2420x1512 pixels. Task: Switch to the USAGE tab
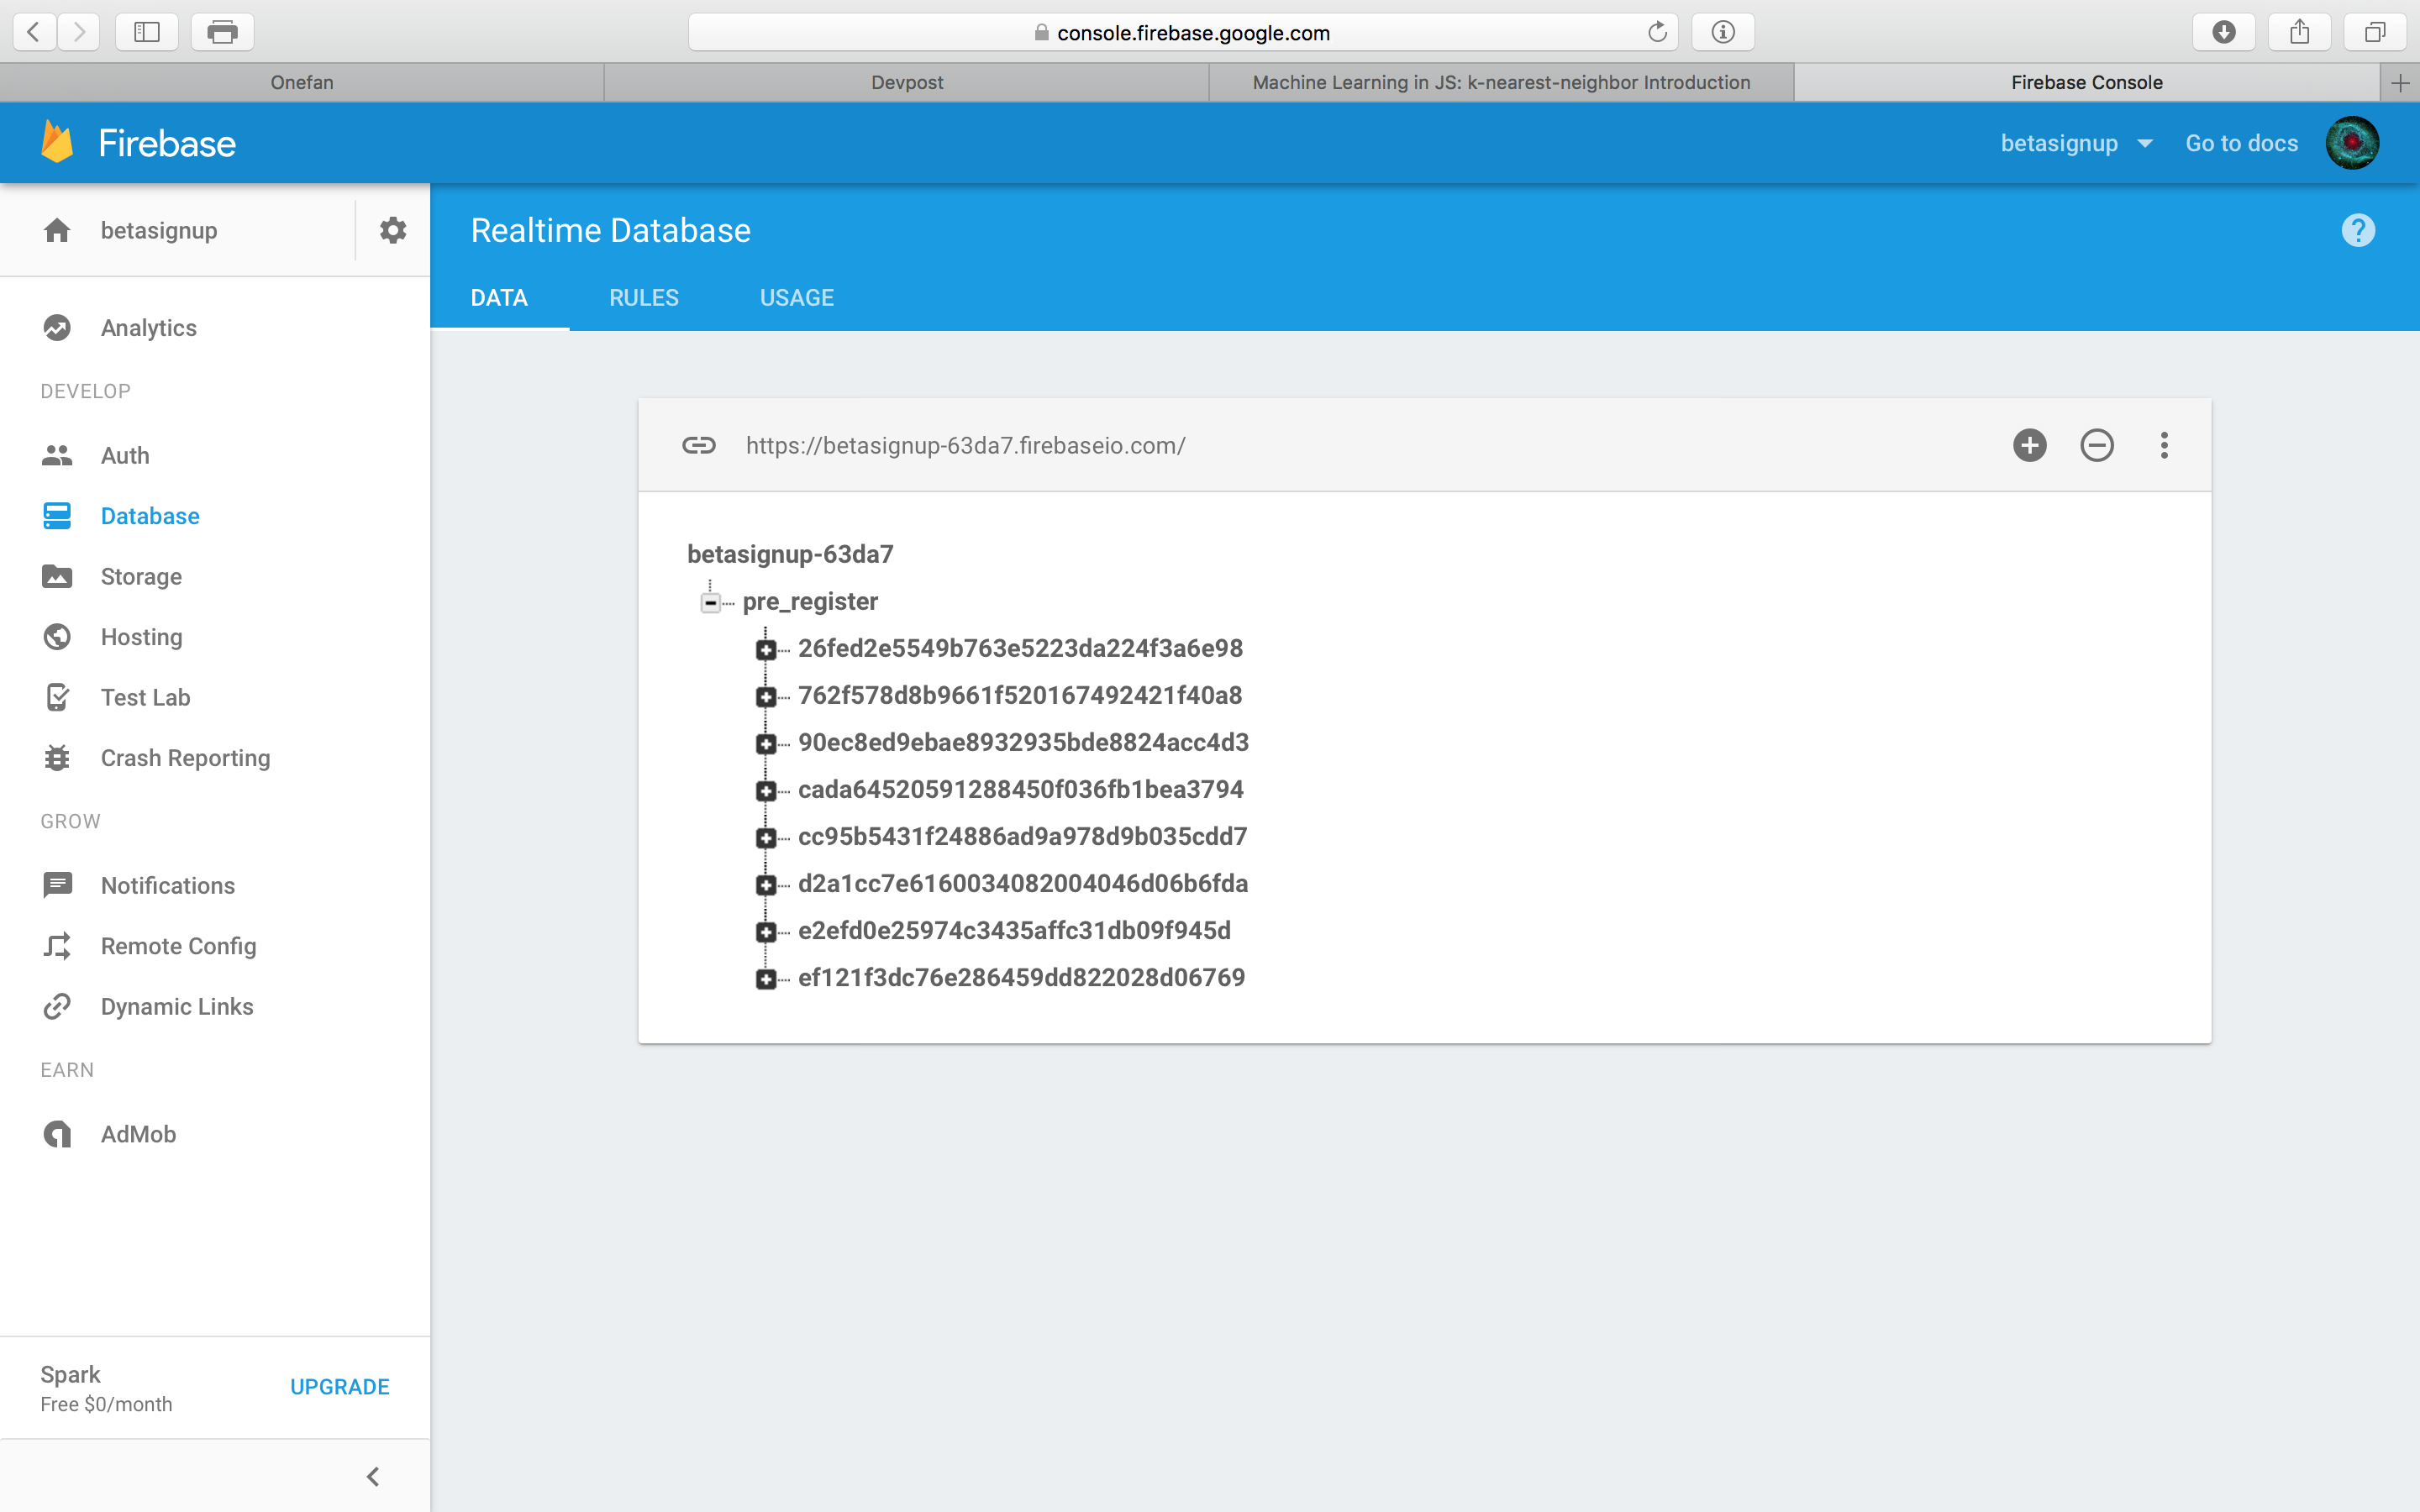(796, 298)
